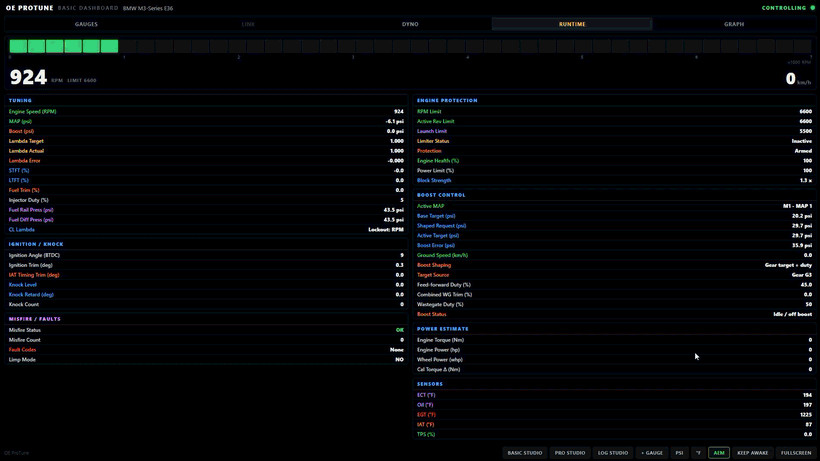820x461 pixels.
Task: Click the large 924 RPM readout
Action: 28,77
